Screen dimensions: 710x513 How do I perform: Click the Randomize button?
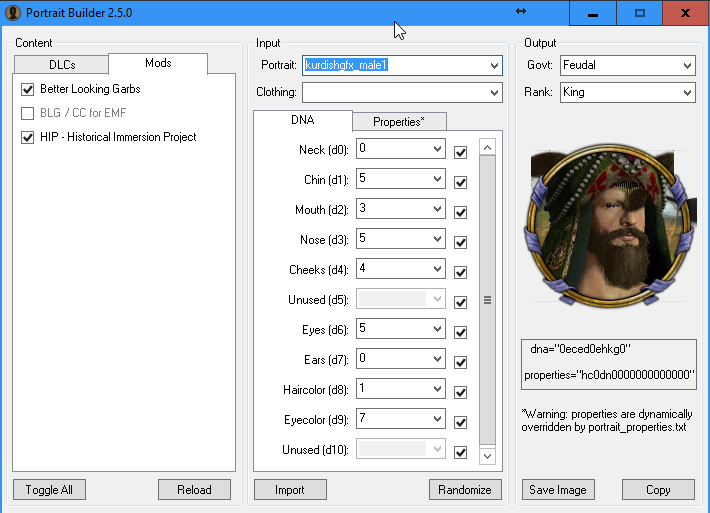[x=465, y=490]
